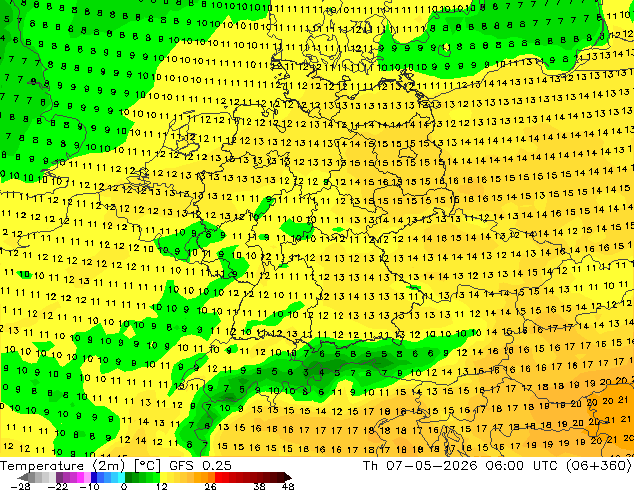Click the cyan swatch left of the 0 mark
634x490 pixels.
121,477
